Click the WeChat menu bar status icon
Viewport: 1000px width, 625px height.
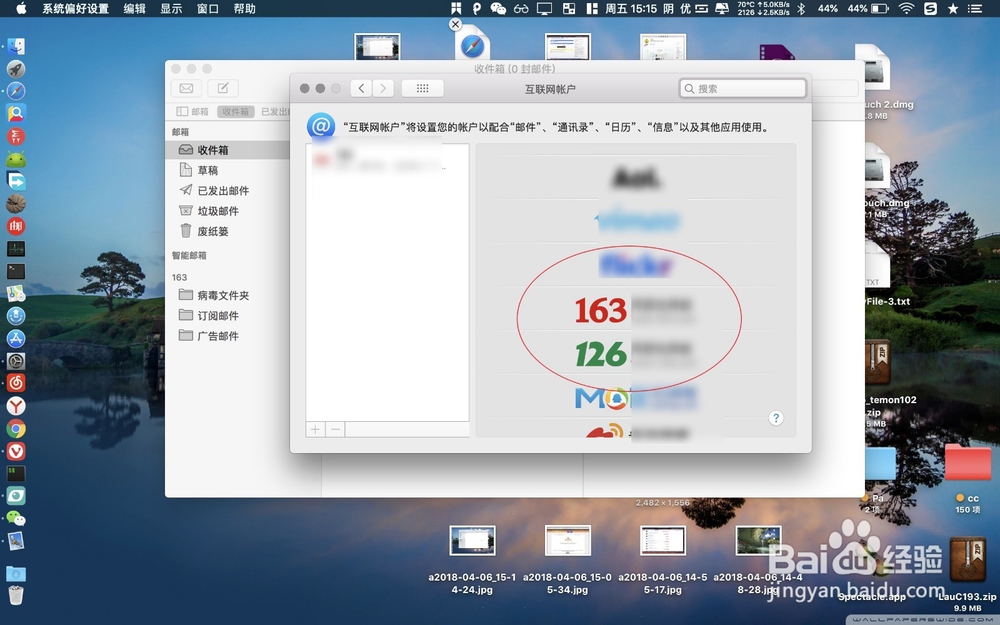[x=498, y=8]
